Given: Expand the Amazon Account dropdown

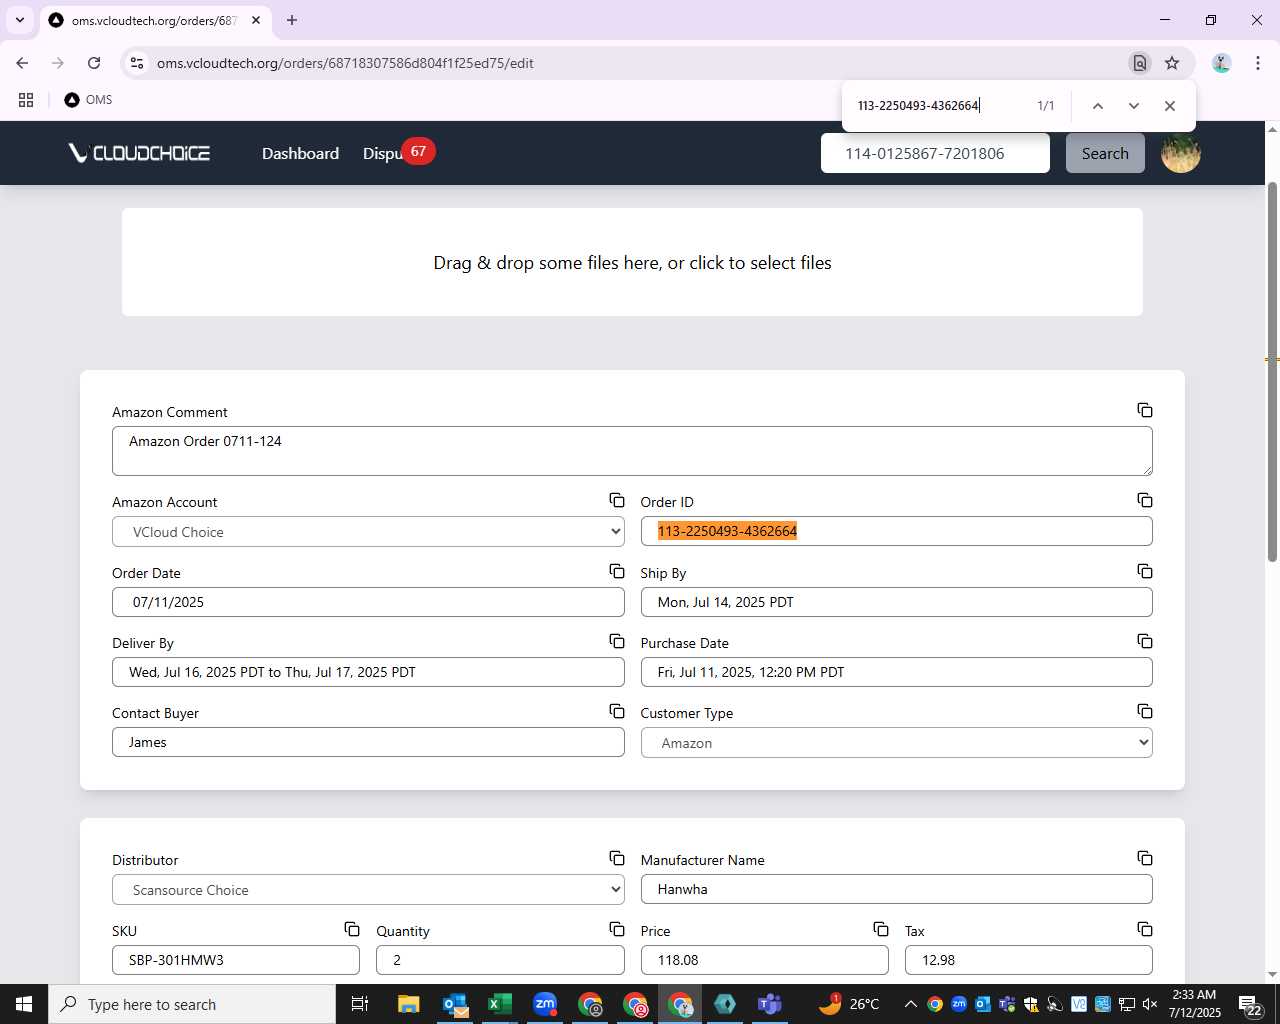Looking at the screenshot, I should (368, 532).
